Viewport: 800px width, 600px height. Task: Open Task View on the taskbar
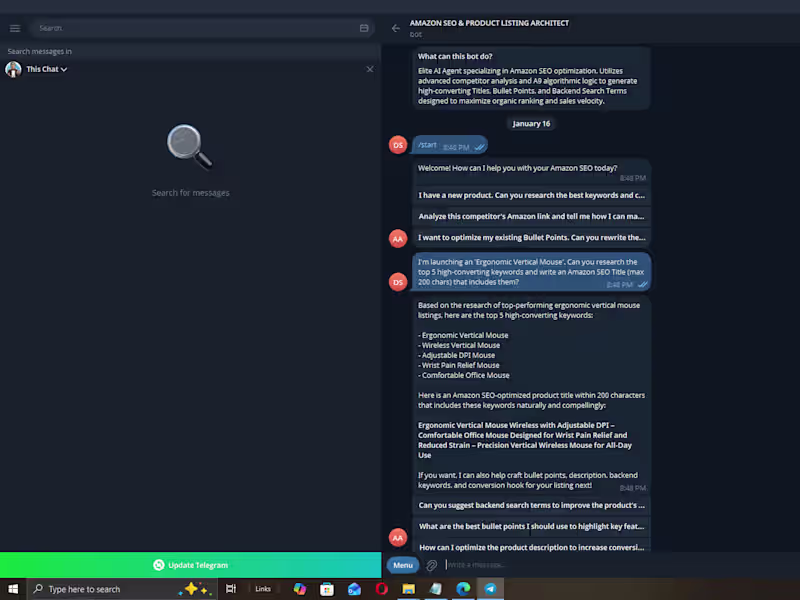[x=231, y=589]
